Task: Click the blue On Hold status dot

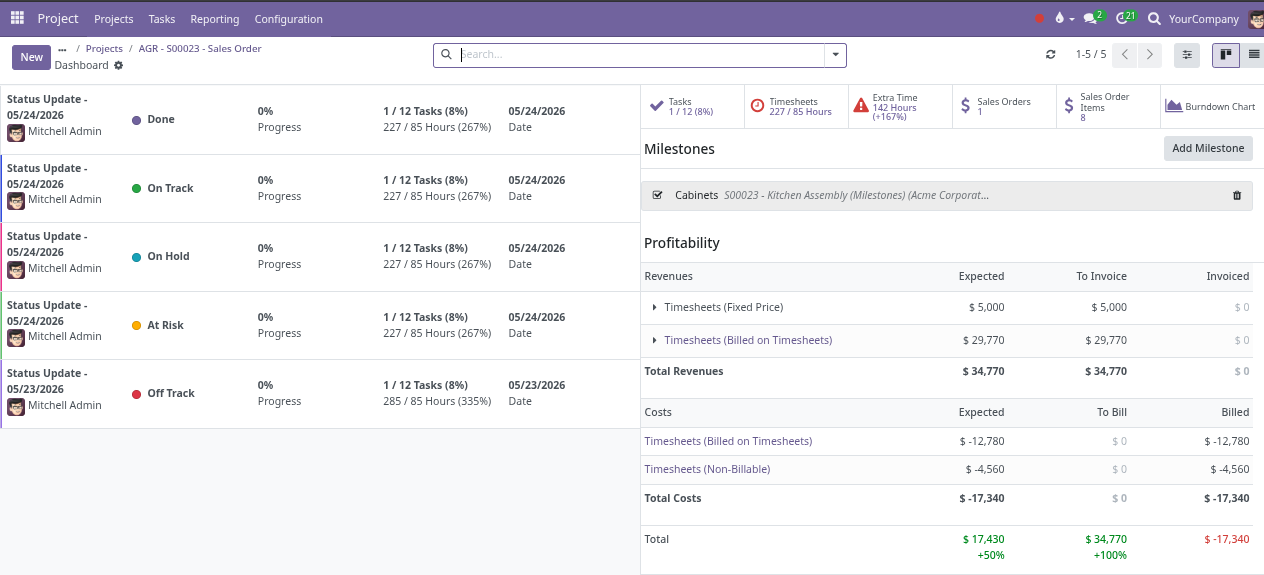Action: click(x=137, y=257)
